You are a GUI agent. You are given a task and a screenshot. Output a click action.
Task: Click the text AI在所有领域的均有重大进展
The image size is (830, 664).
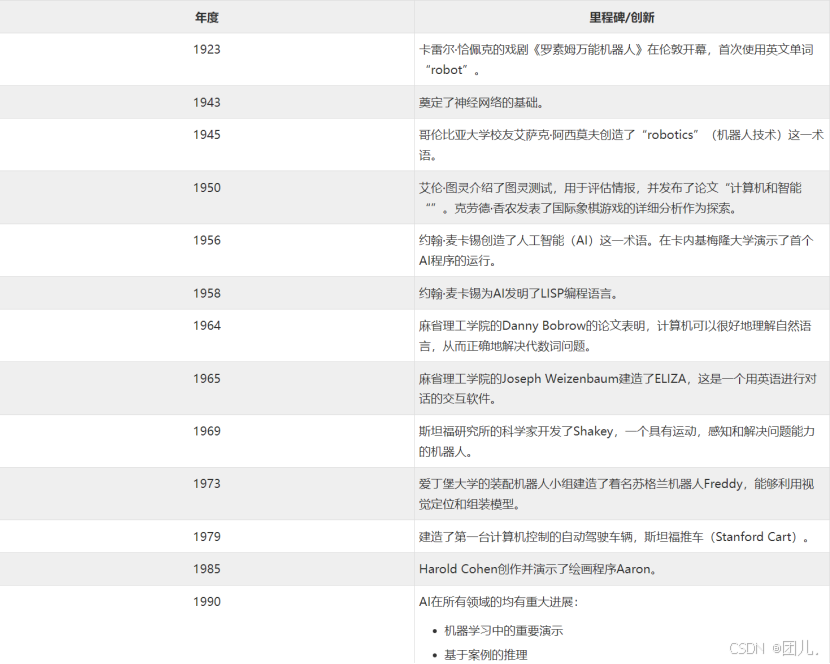(x=499, y=602)
